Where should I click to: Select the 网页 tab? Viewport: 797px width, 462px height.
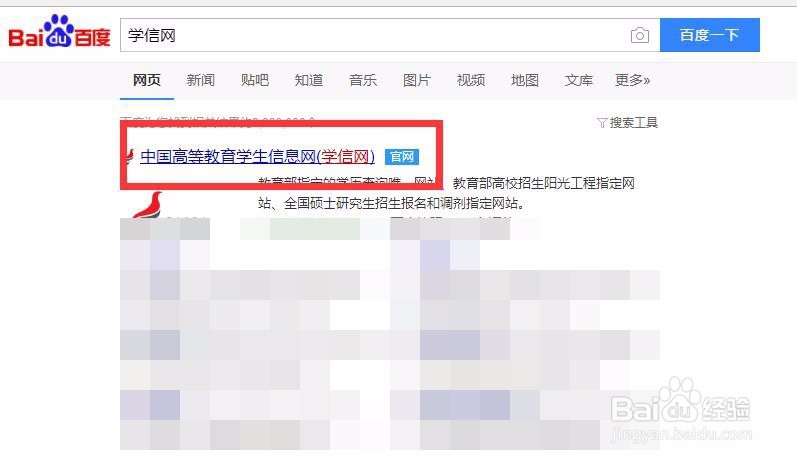point(147,80)
